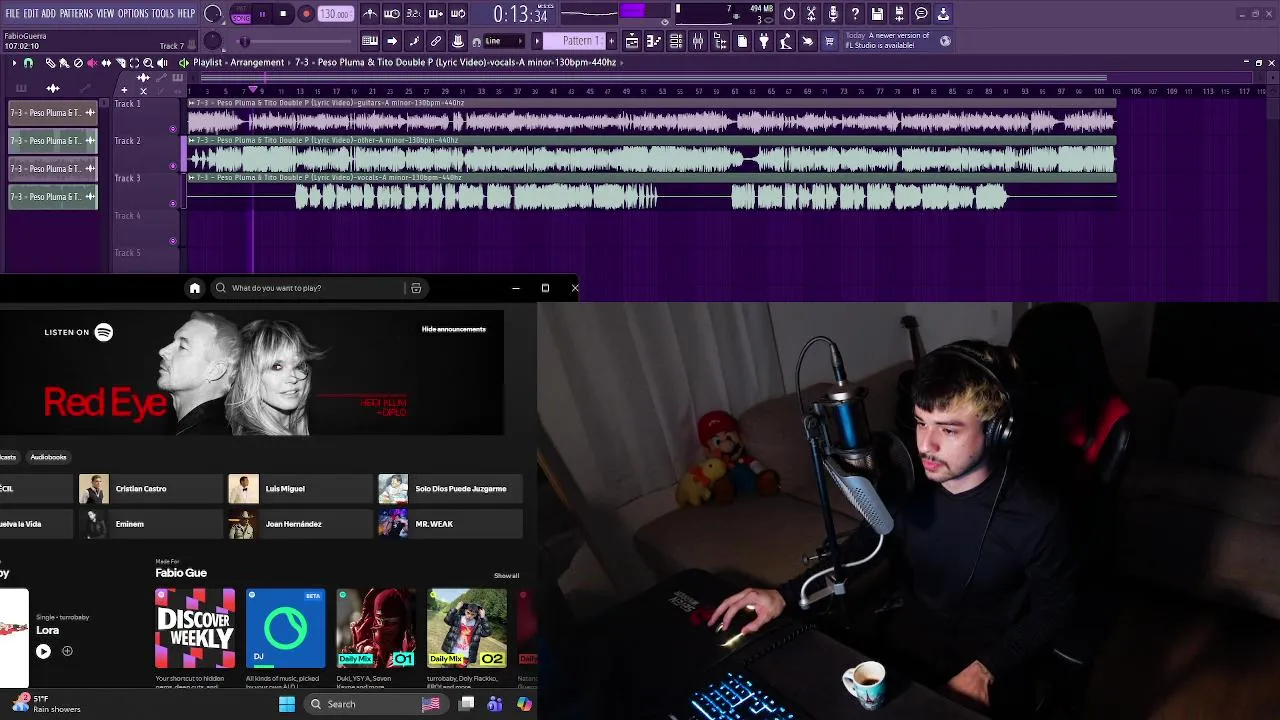Open the plugin picker plug icon
The width and height of the screenshot is (1280, 720).
coord(764,41)
